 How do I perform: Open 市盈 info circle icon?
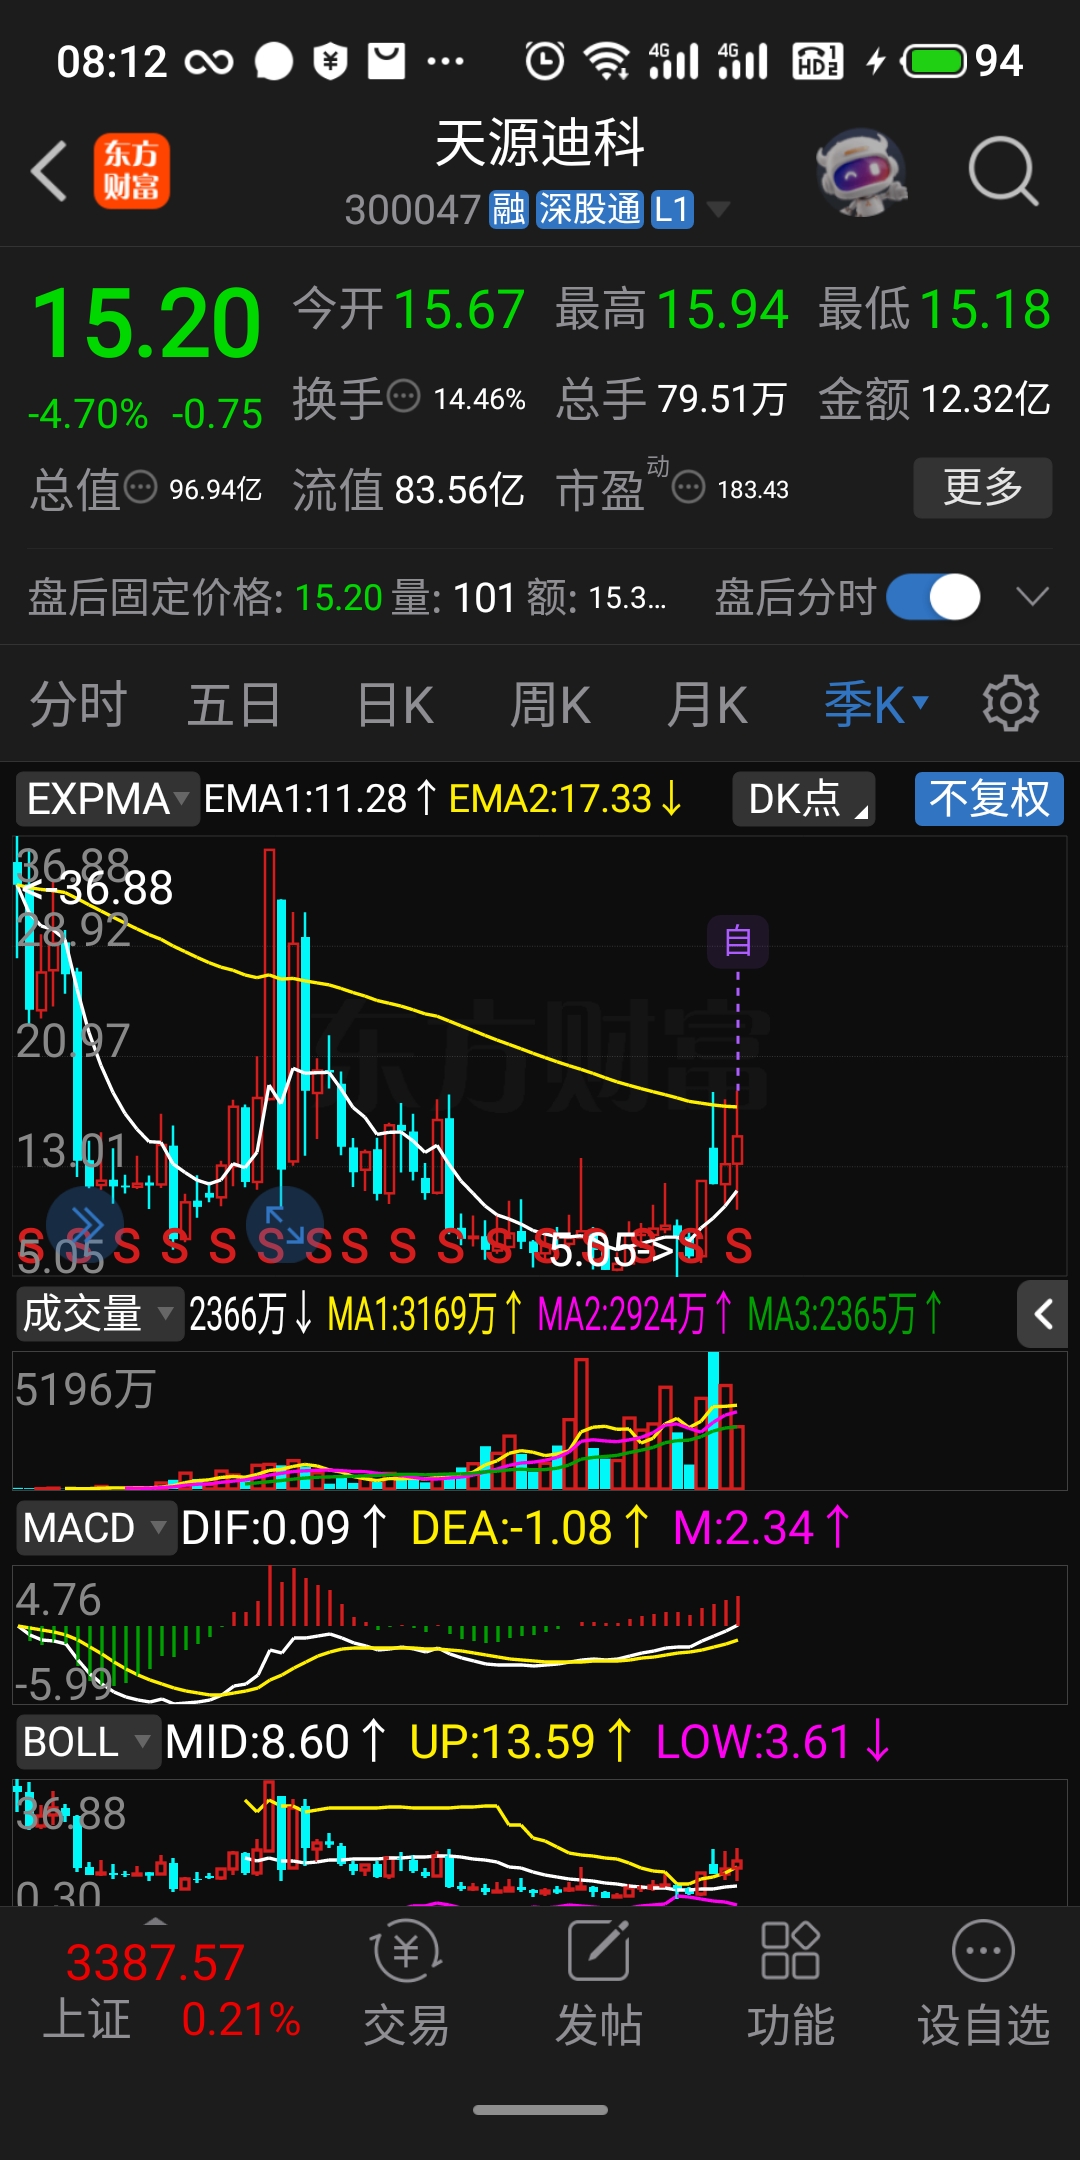coord(688,488)
